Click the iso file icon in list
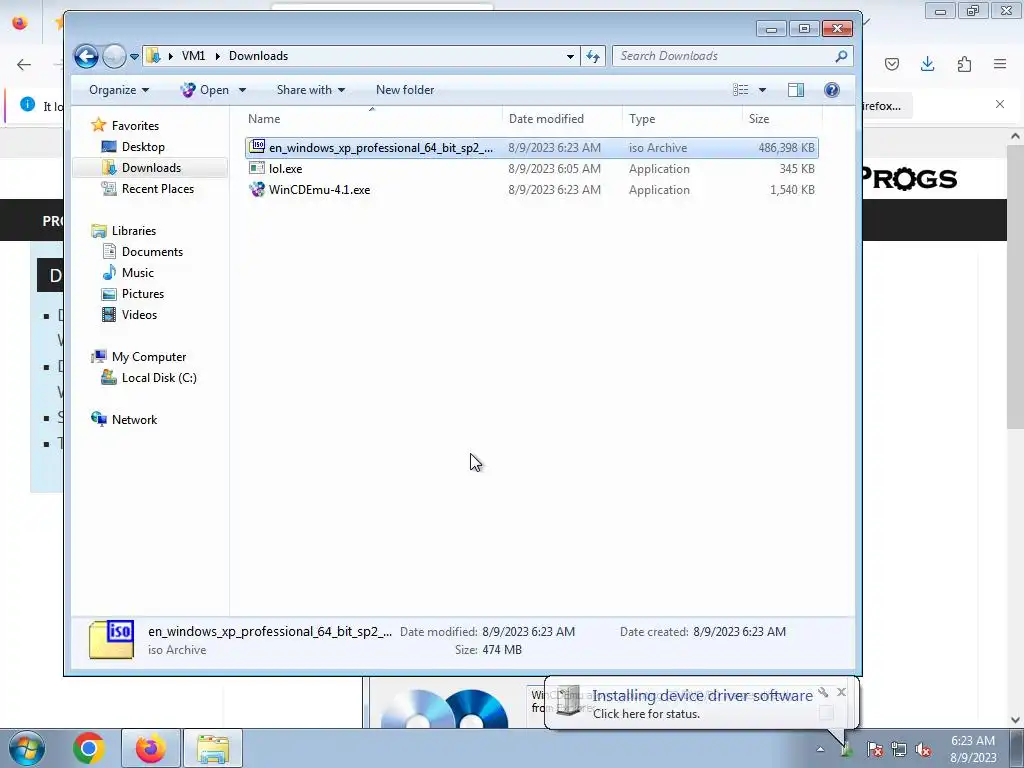The width and height of the screenshot is (1024, 768). tap(257, 147)
